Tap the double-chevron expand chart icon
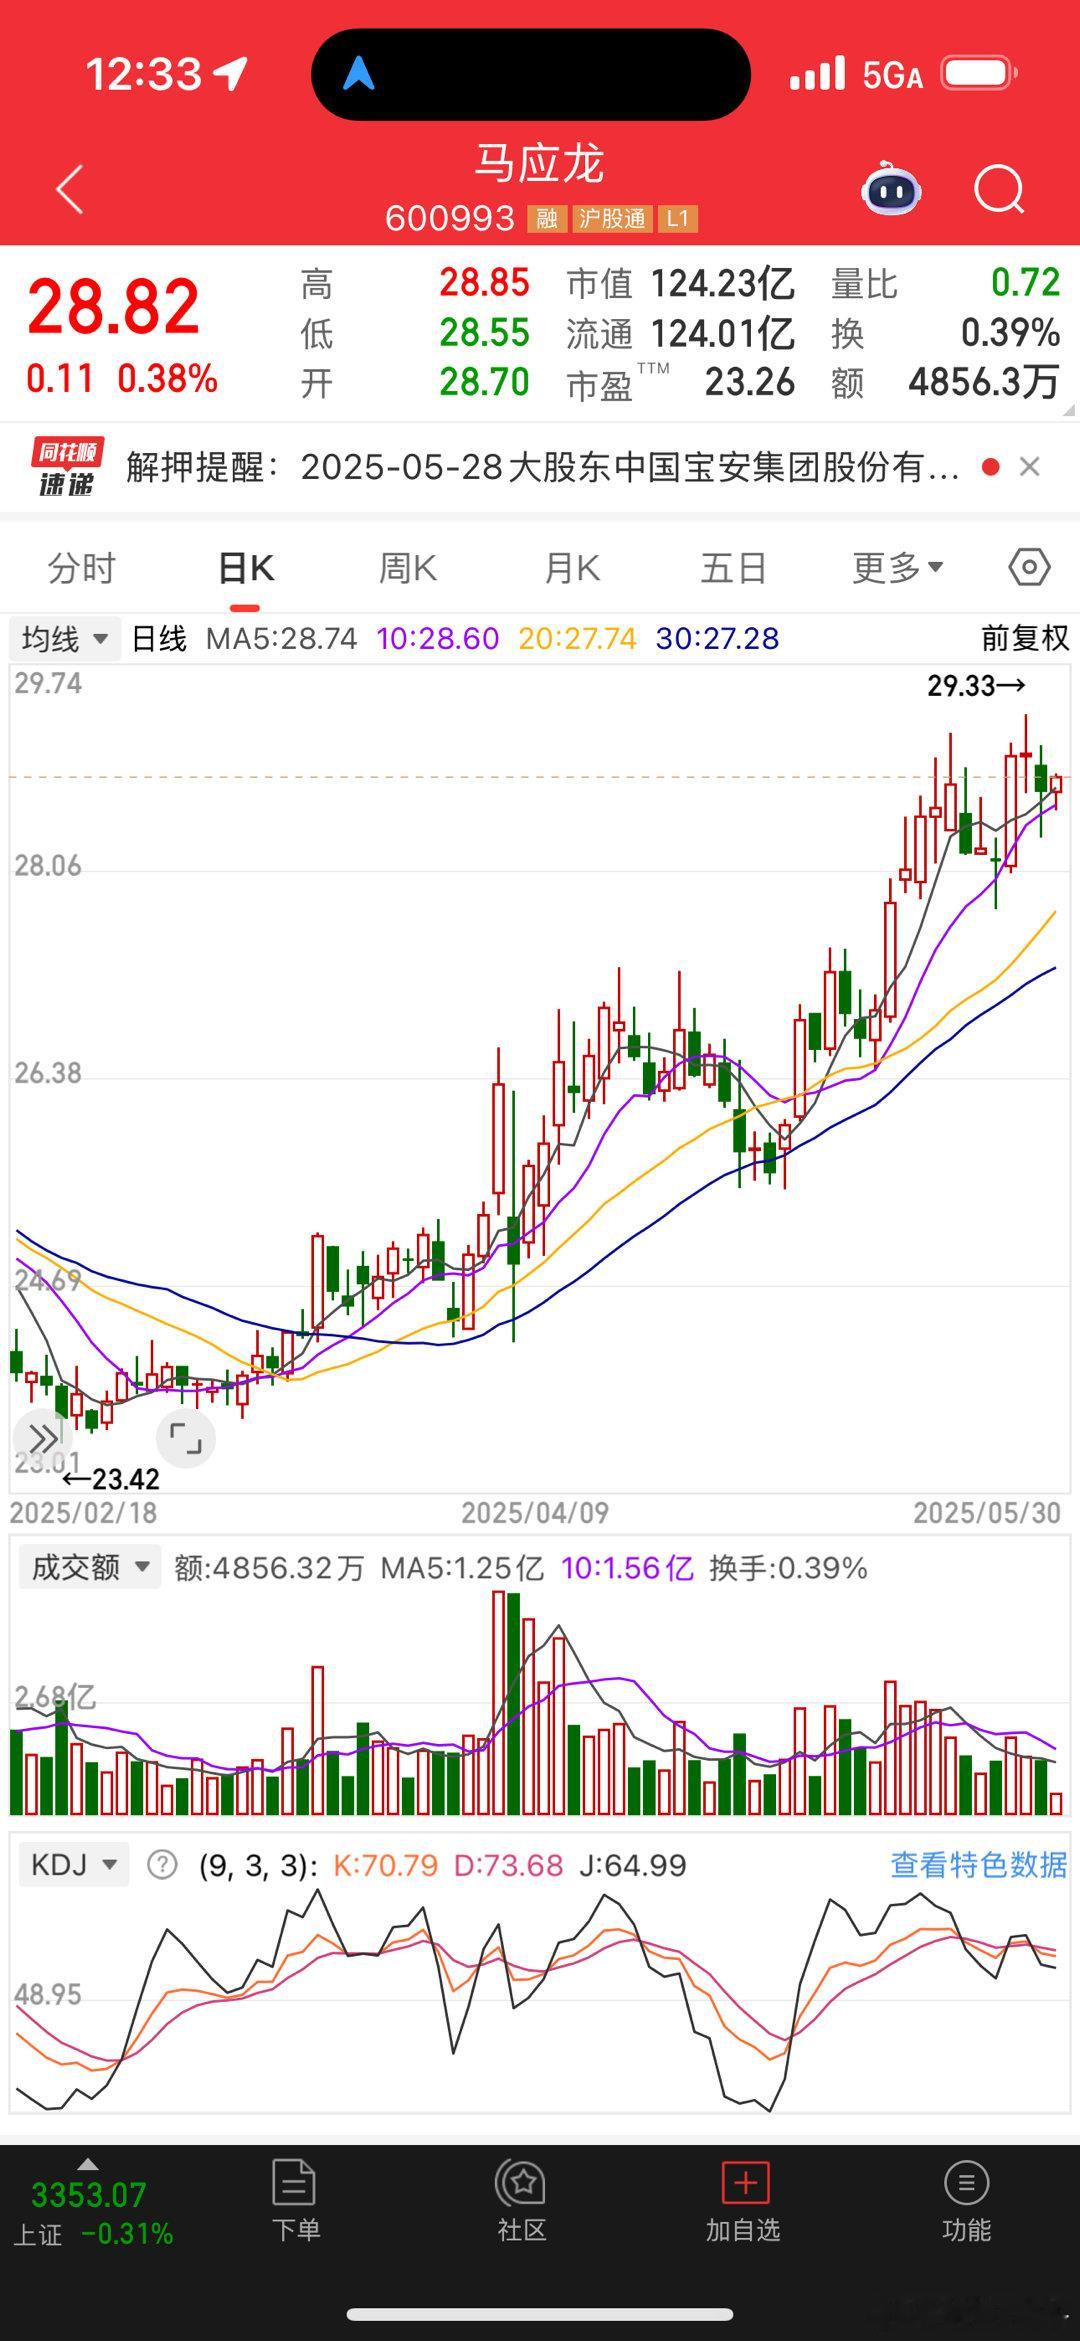The width and height of the screenshot is (1080, 2341). coord(43,1439)
